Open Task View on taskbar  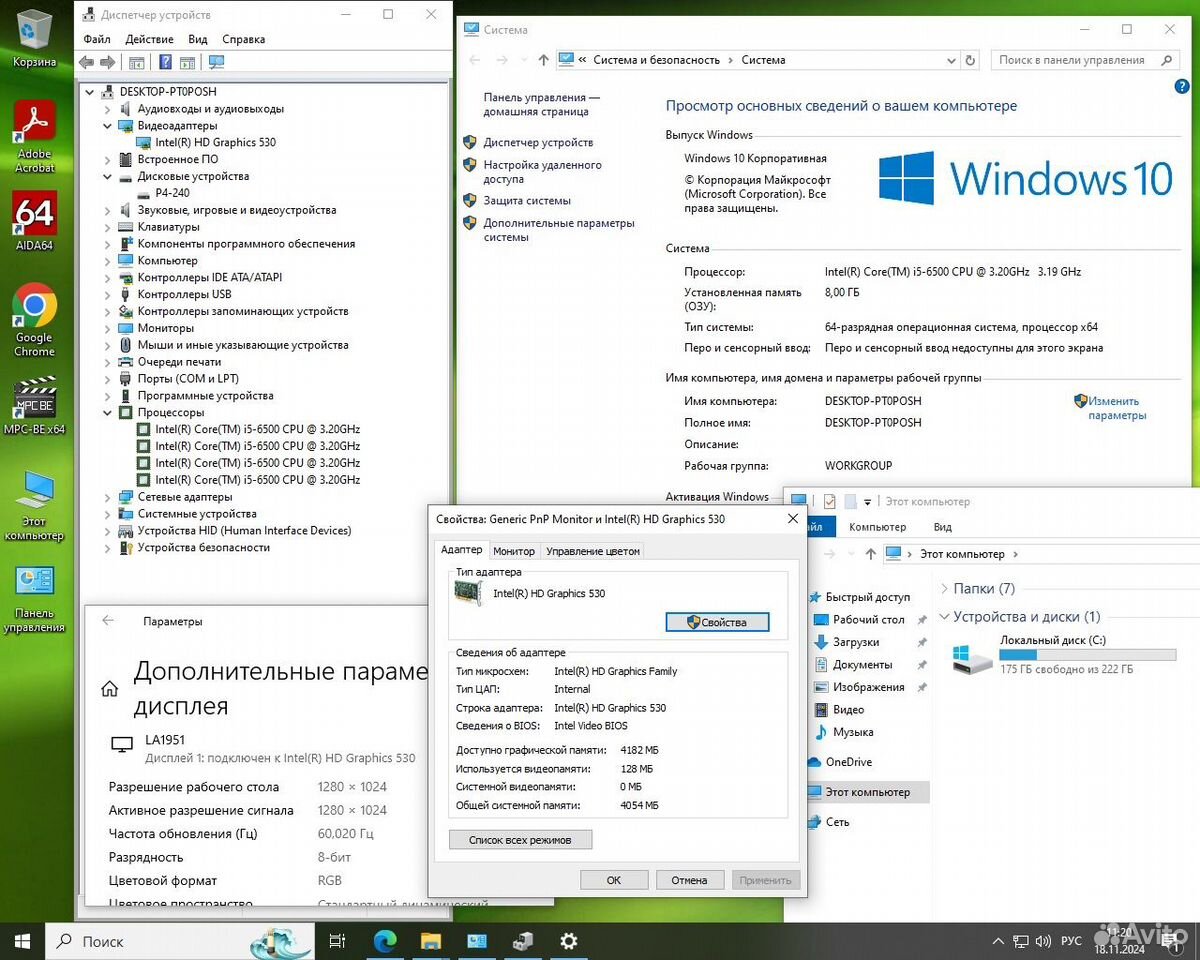[337, 941]
